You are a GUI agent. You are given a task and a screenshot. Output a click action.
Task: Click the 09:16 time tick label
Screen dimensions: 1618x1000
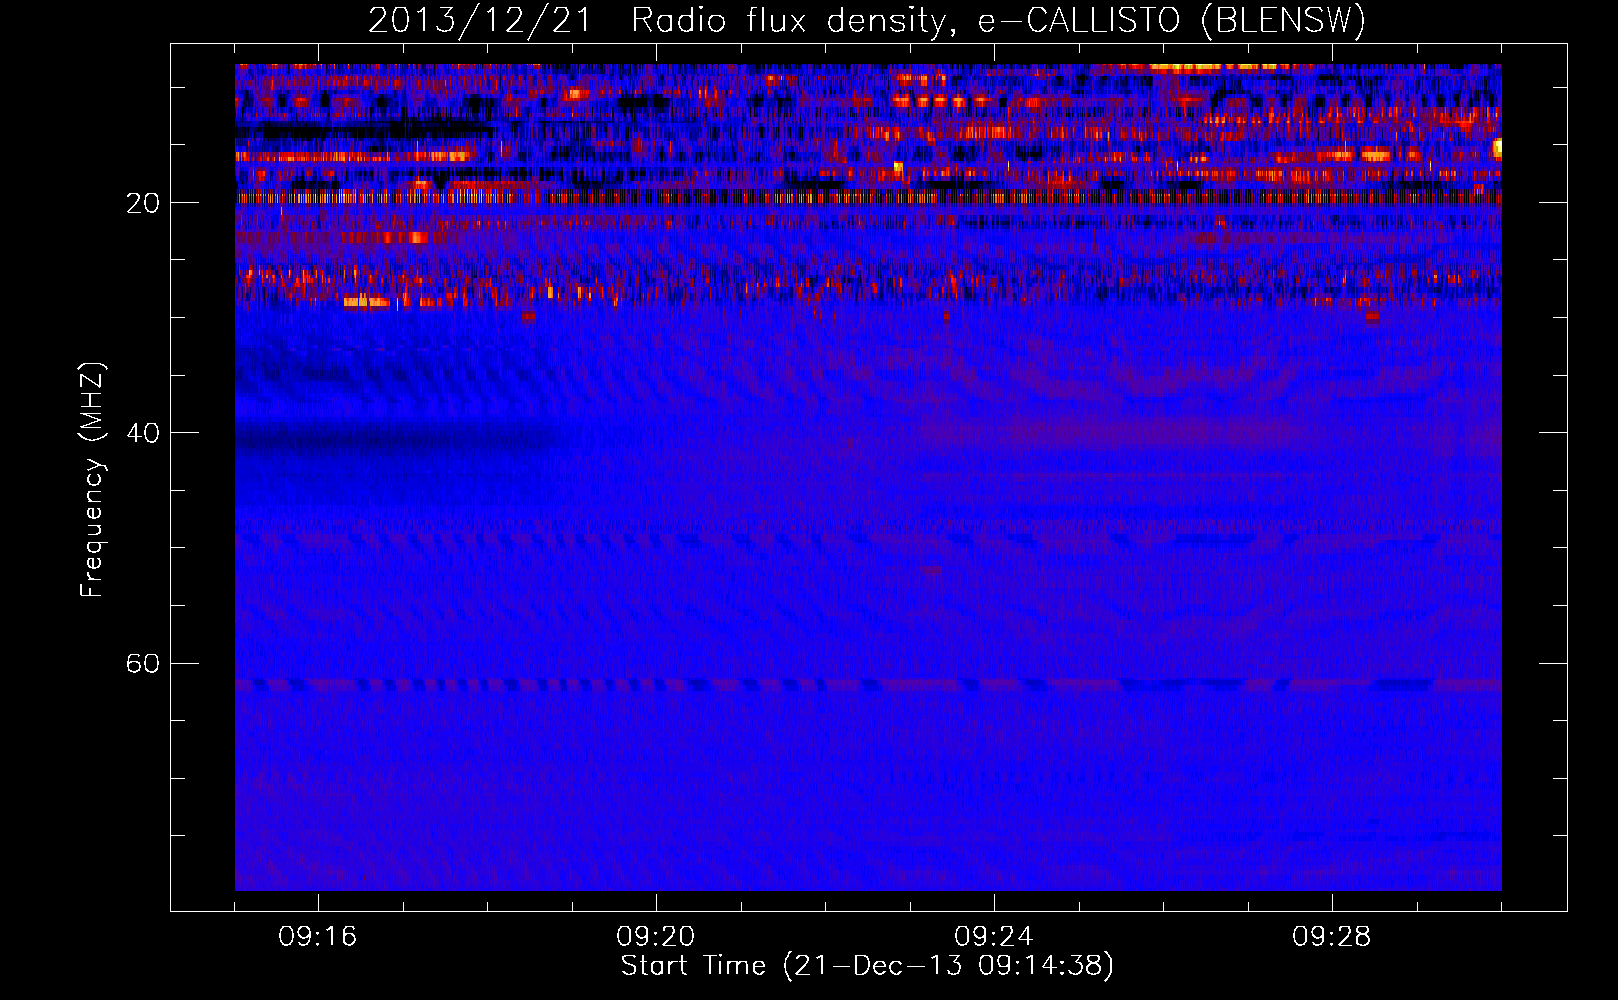click(x=318, y=937)
